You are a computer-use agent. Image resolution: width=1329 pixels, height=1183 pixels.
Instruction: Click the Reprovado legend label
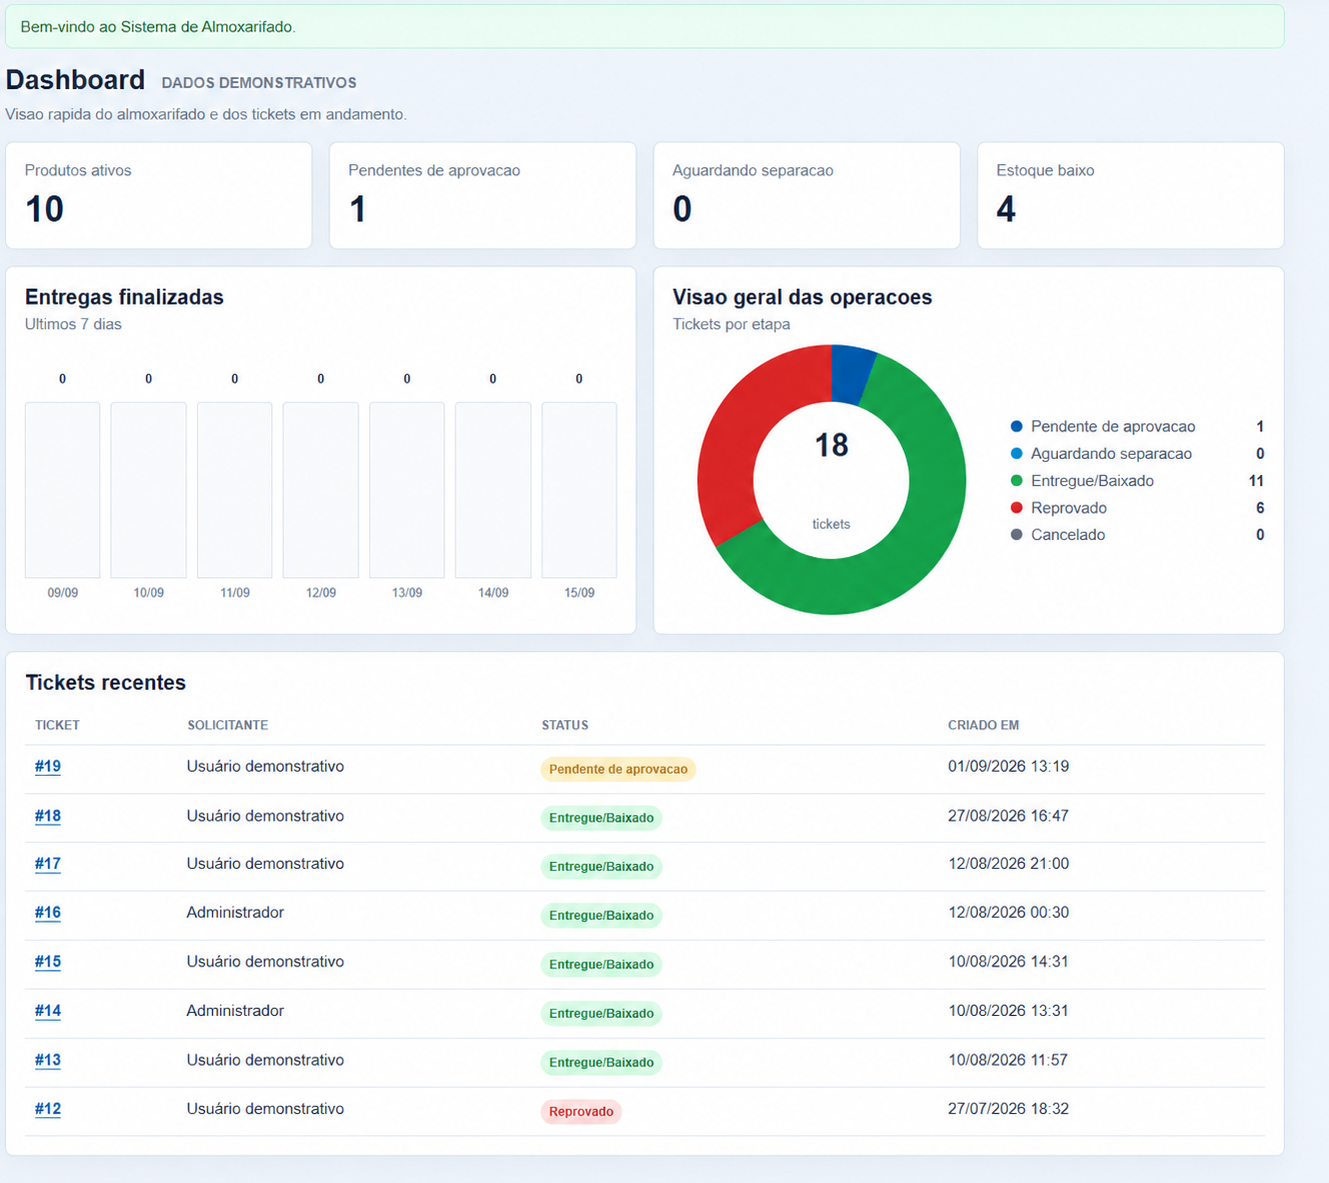pos(1069,508)
